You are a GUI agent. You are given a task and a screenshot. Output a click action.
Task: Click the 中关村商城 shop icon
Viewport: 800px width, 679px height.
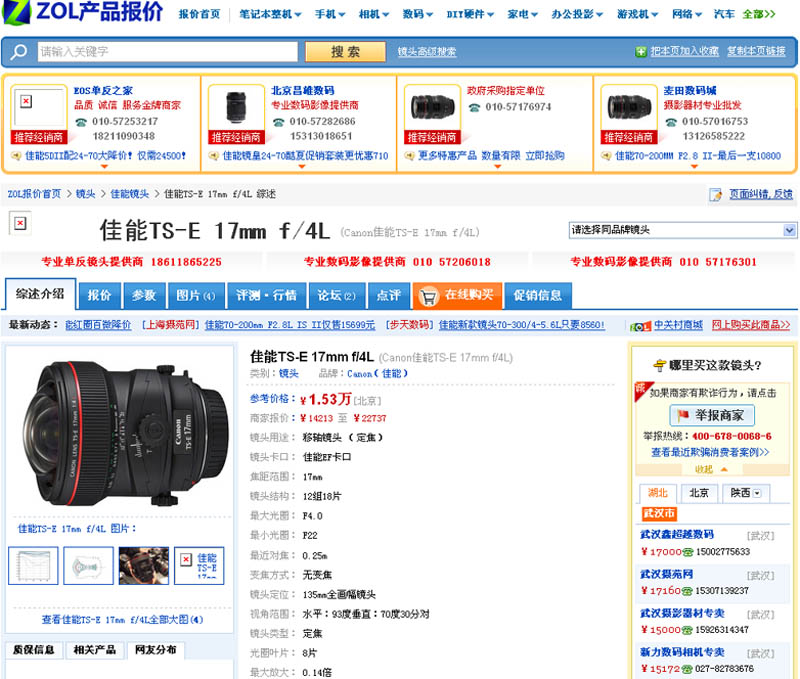click(641, 326)
